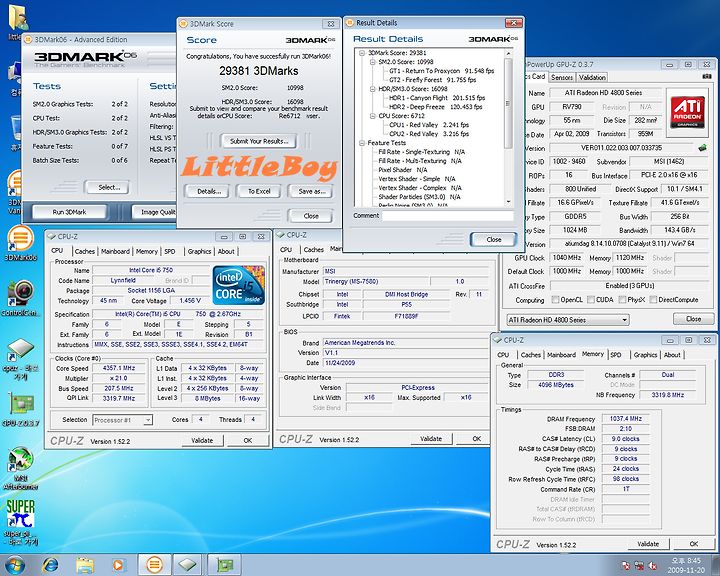Click the Comment input field
This screenshot has height=576, width=720.
pos(448,215)
